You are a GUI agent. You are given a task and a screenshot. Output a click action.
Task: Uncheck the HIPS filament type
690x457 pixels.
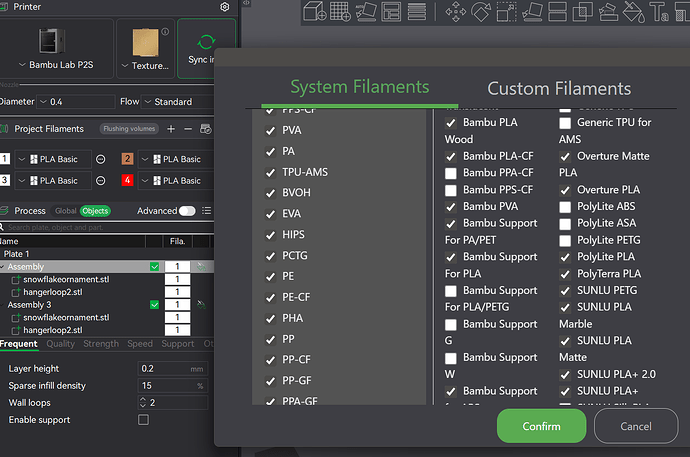point(270,235)
